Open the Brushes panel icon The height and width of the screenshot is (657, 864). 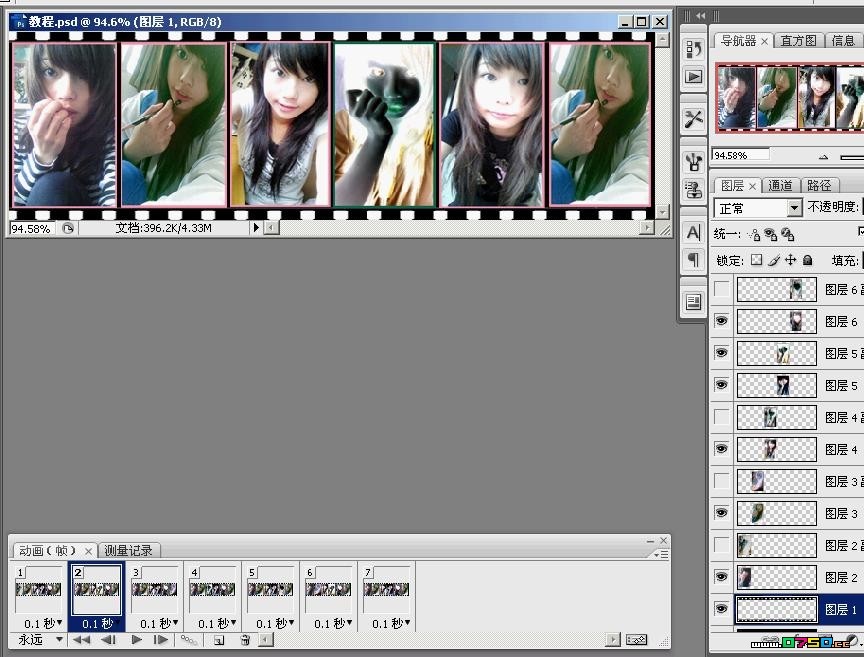[x=694, y=162]
